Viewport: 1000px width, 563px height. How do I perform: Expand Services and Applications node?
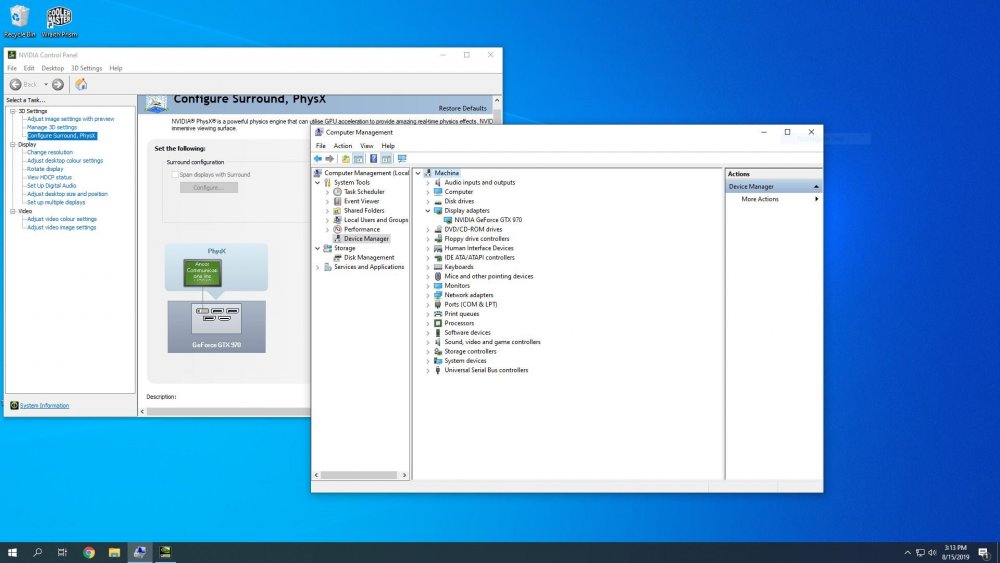pyautogui.click(x=318, y=267)
